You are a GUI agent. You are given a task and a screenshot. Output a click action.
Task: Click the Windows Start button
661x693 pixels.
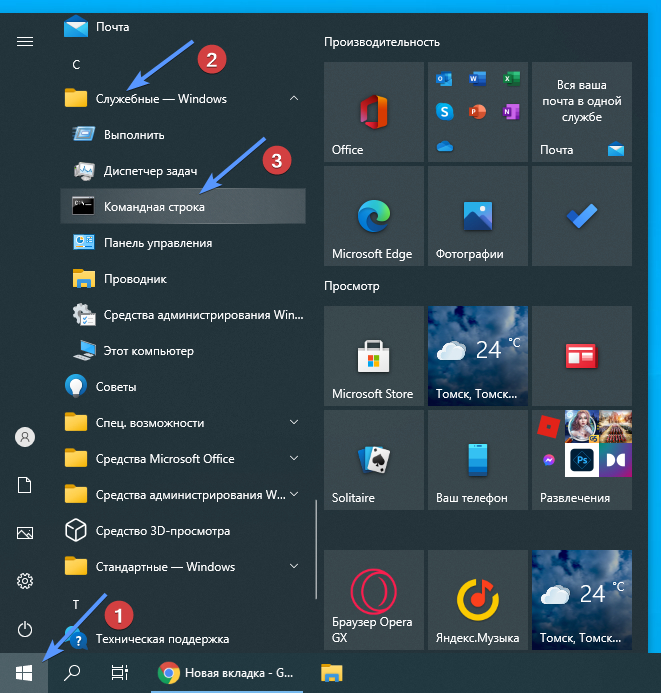point(24,673)
